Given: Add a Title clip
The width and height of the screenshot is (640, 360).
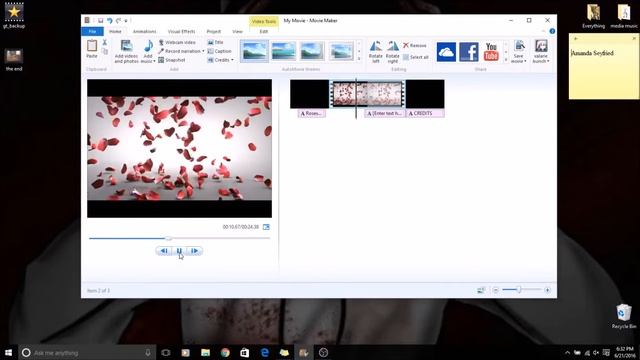Looking at the screenshot, I should [216, 42].
